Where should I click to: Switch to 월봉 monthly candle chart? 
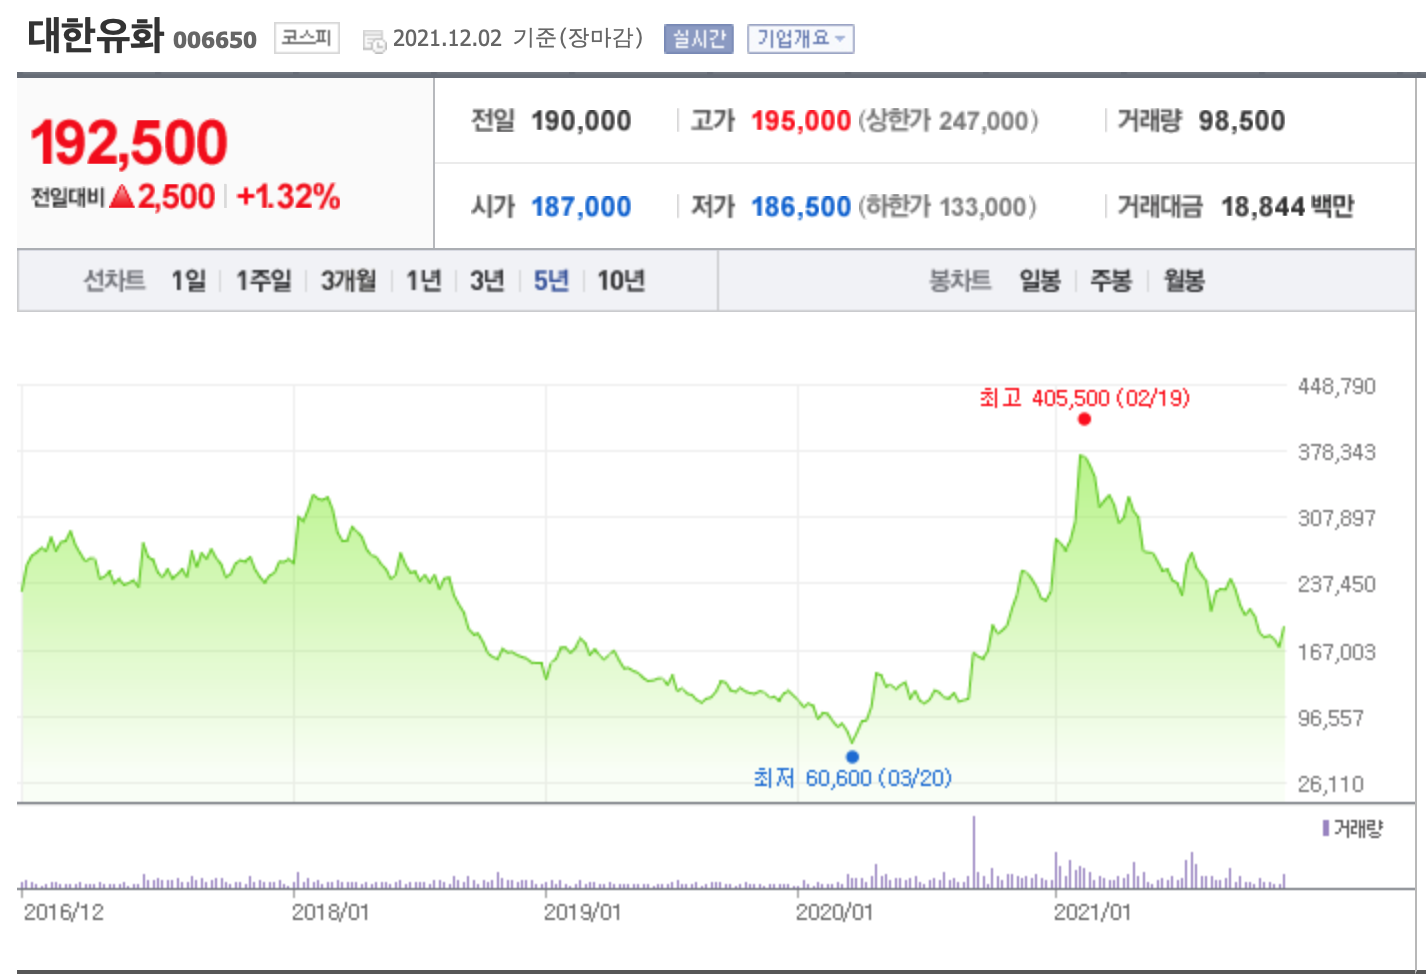pyautogui.click(x=1184, y=280)
